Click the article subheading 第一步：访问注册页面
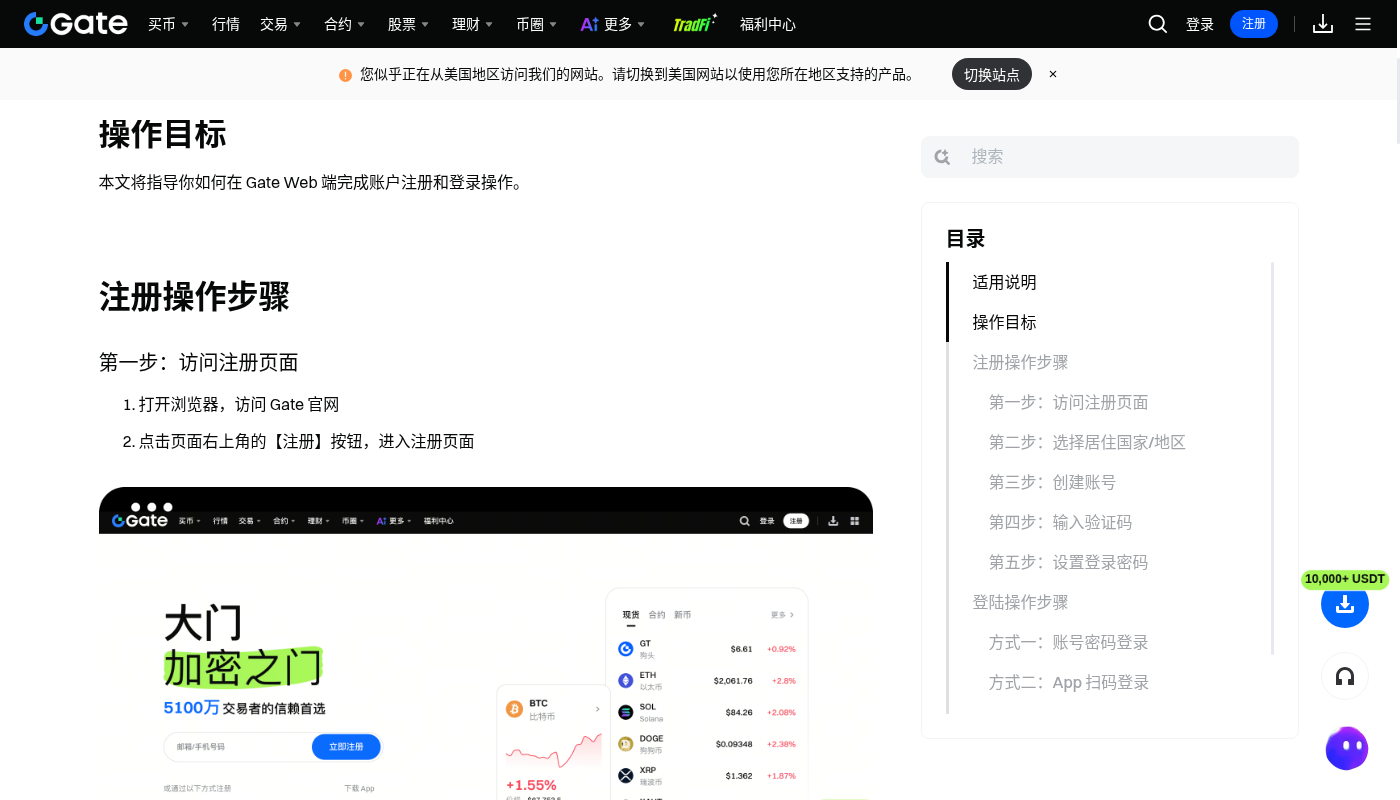Image resolution: width=1400 pixels, height=800 pixels. tap(199, 362)
